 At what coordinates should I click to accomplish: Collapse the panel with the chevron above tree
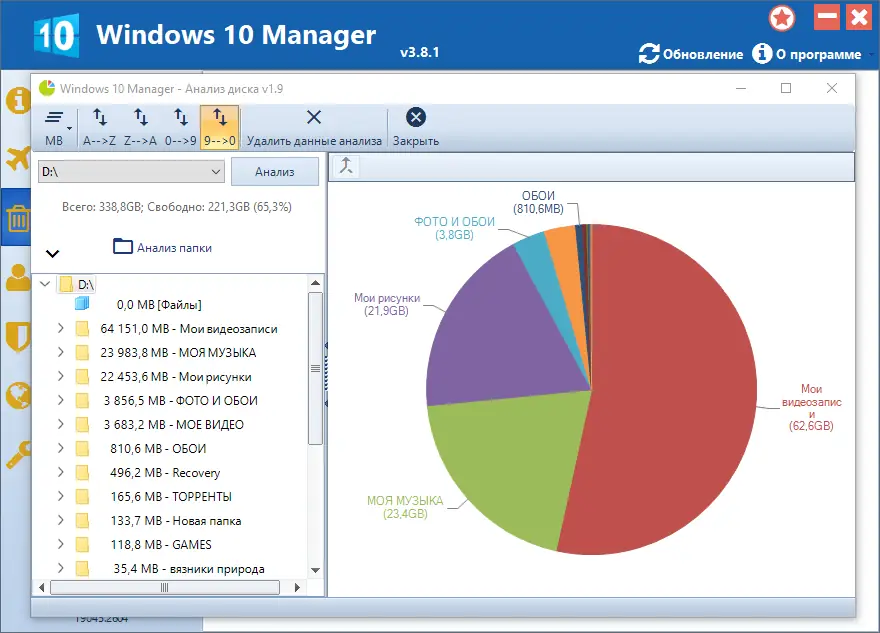[x=52, y=254]
